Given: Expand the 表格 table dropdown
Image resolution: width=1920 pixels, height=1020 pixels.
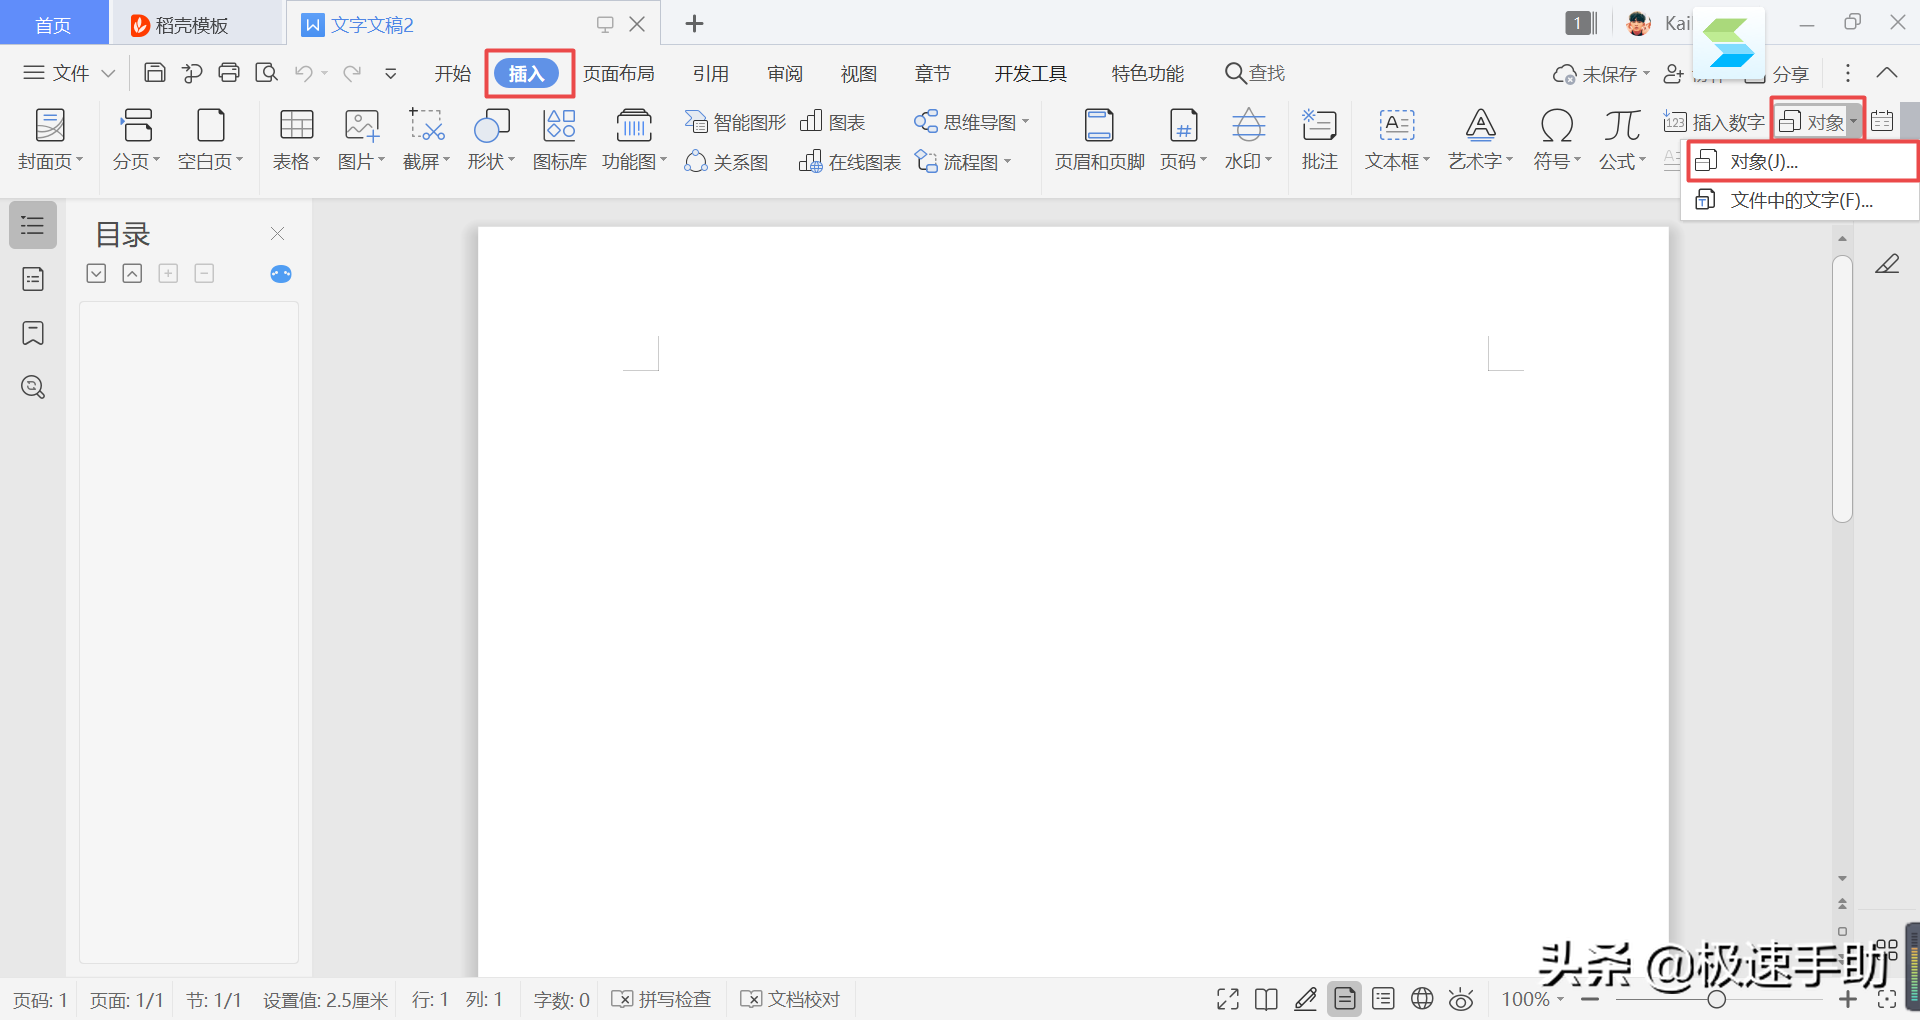Looking at the screenshot, I should (x=296, y=139).
